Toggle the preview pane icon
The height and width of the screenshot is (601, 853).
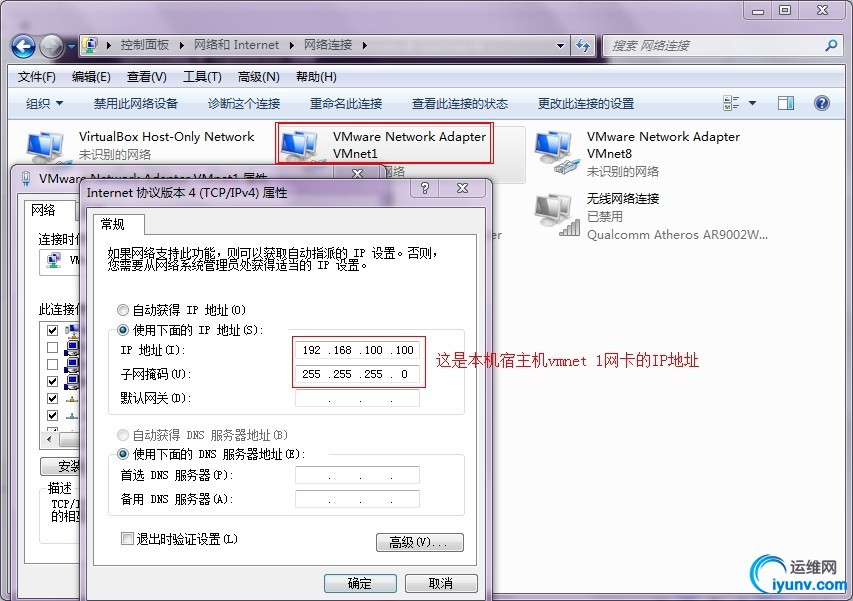786,103
